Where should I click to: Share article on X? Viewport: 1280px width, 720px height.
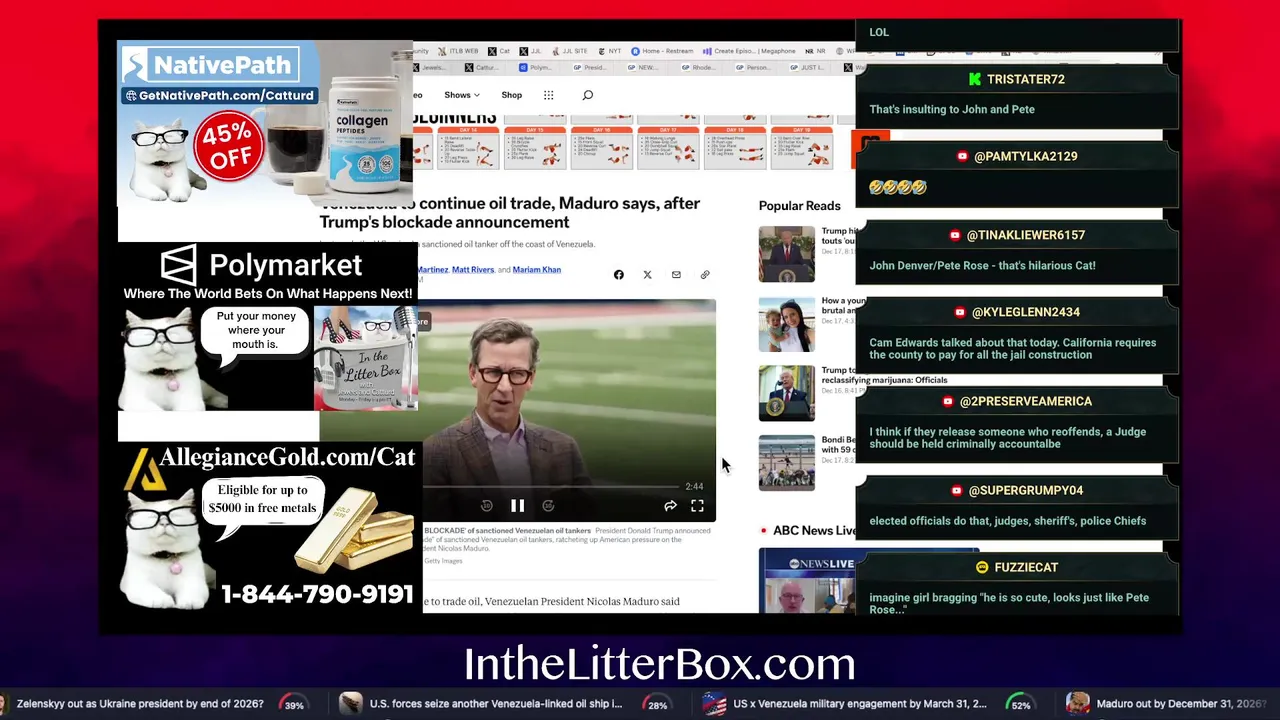647,275
